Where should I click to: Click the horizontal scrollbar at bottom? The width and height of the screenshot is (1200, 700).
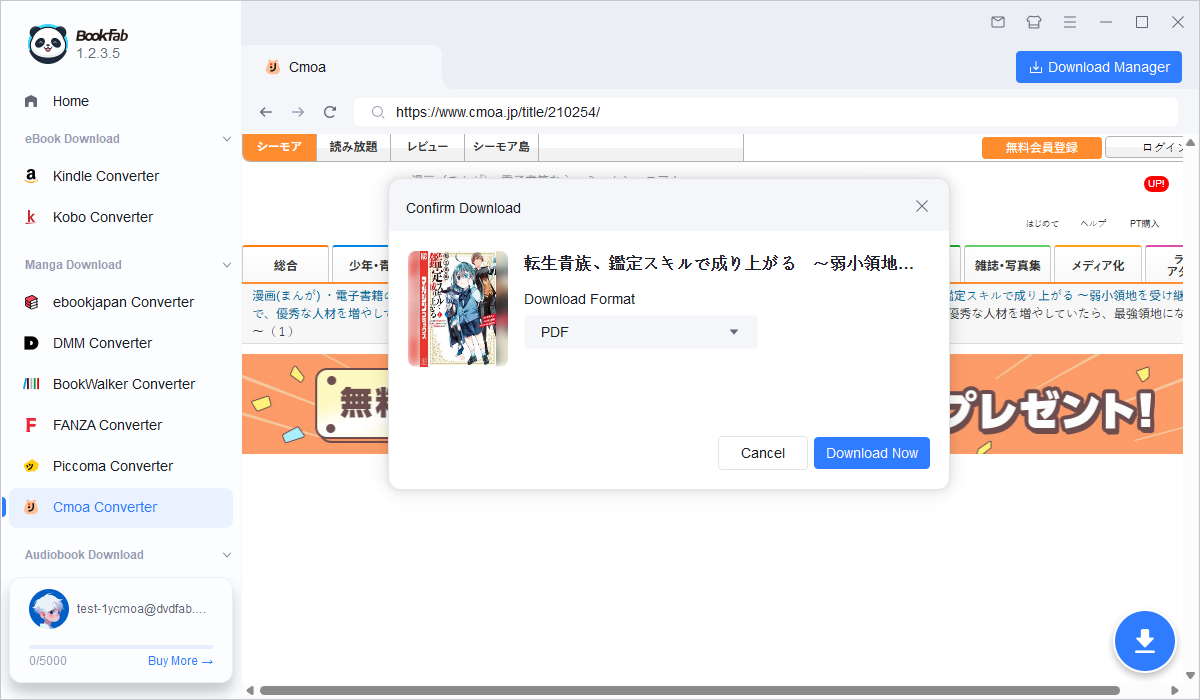690,691
